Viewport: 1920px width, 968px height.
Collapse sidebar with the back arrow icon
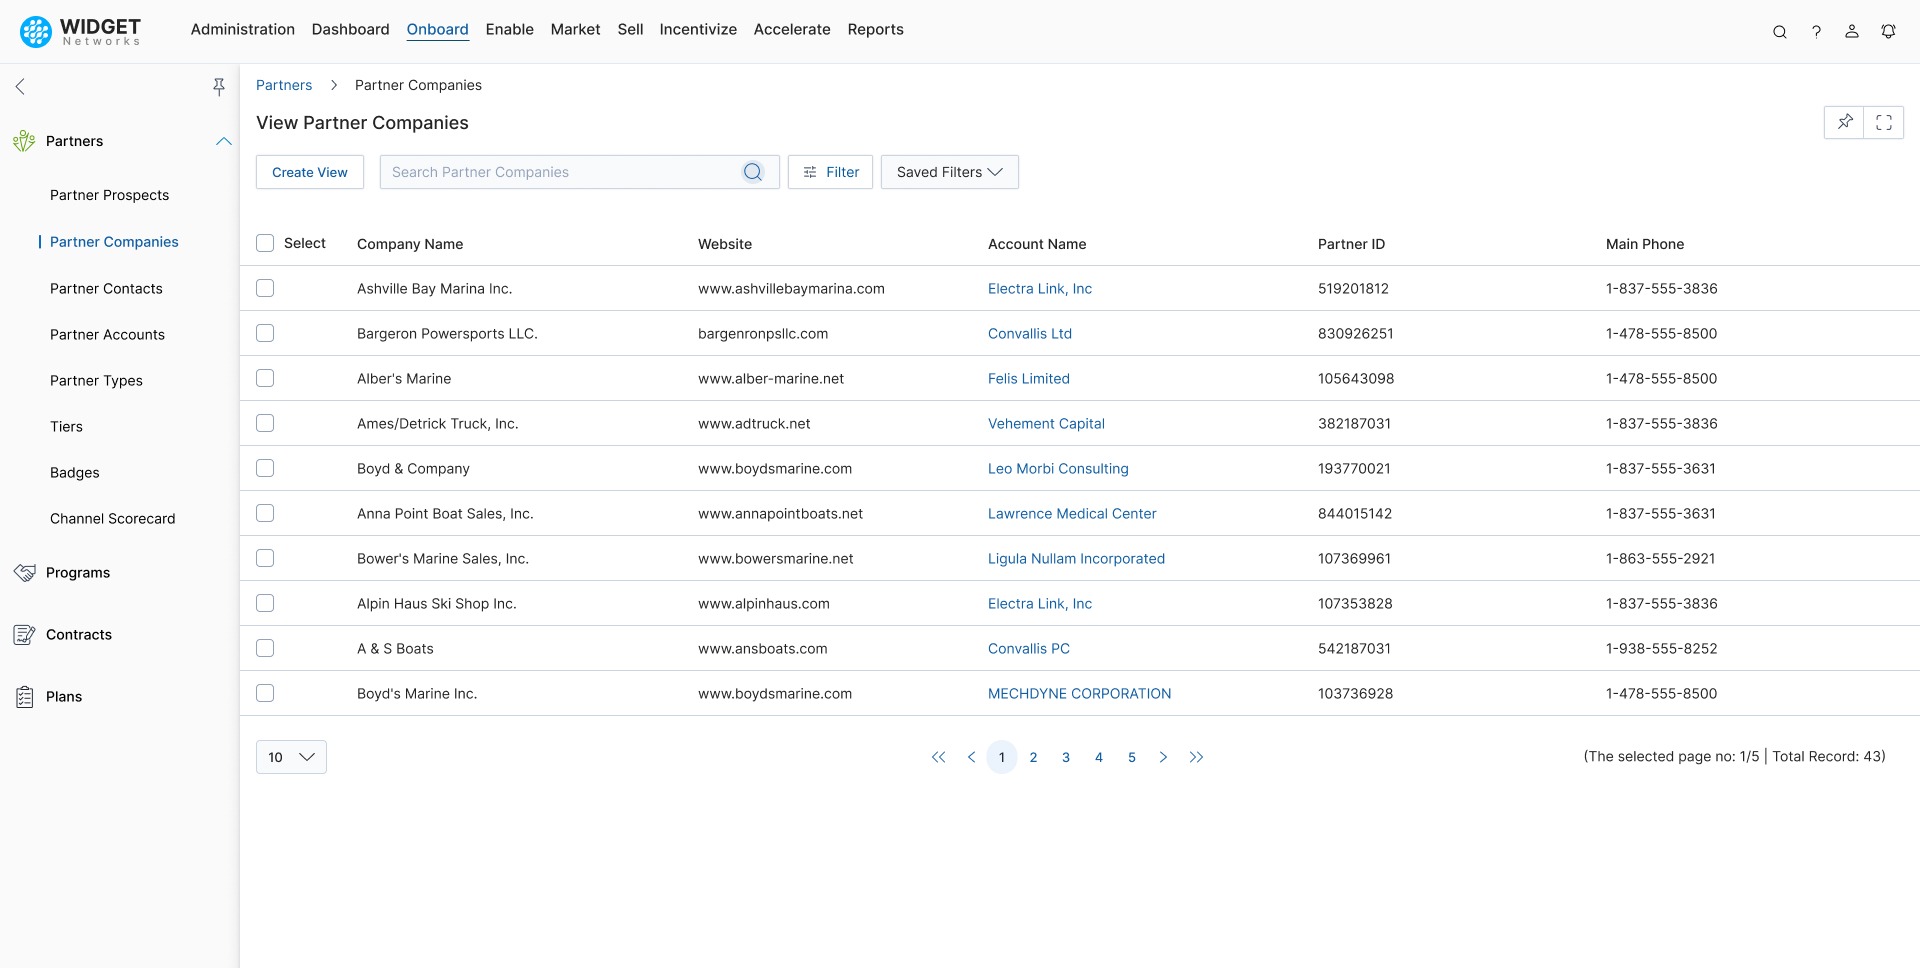(x=20, y=87)
